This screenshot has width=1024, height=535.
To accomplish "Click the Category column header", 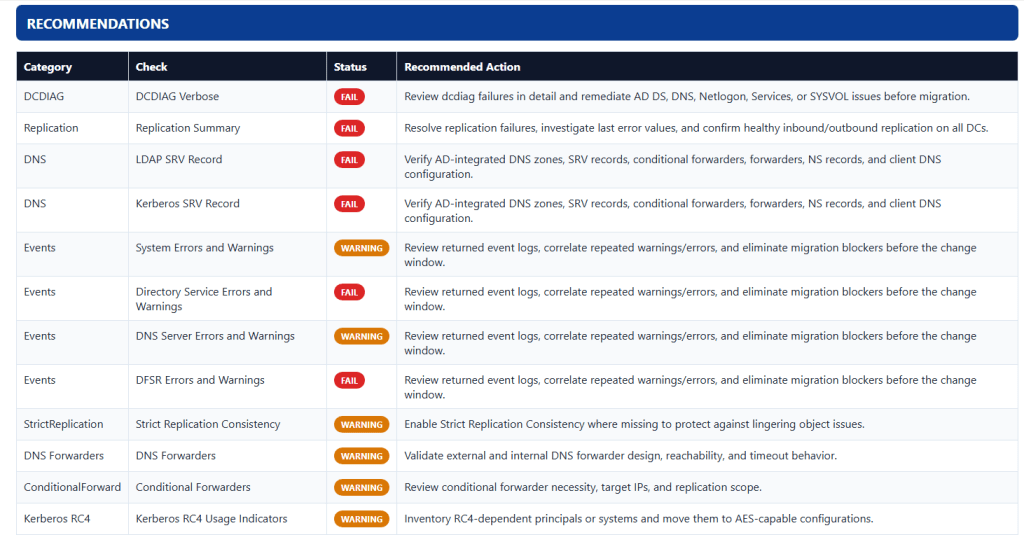I will pos(48,67).
